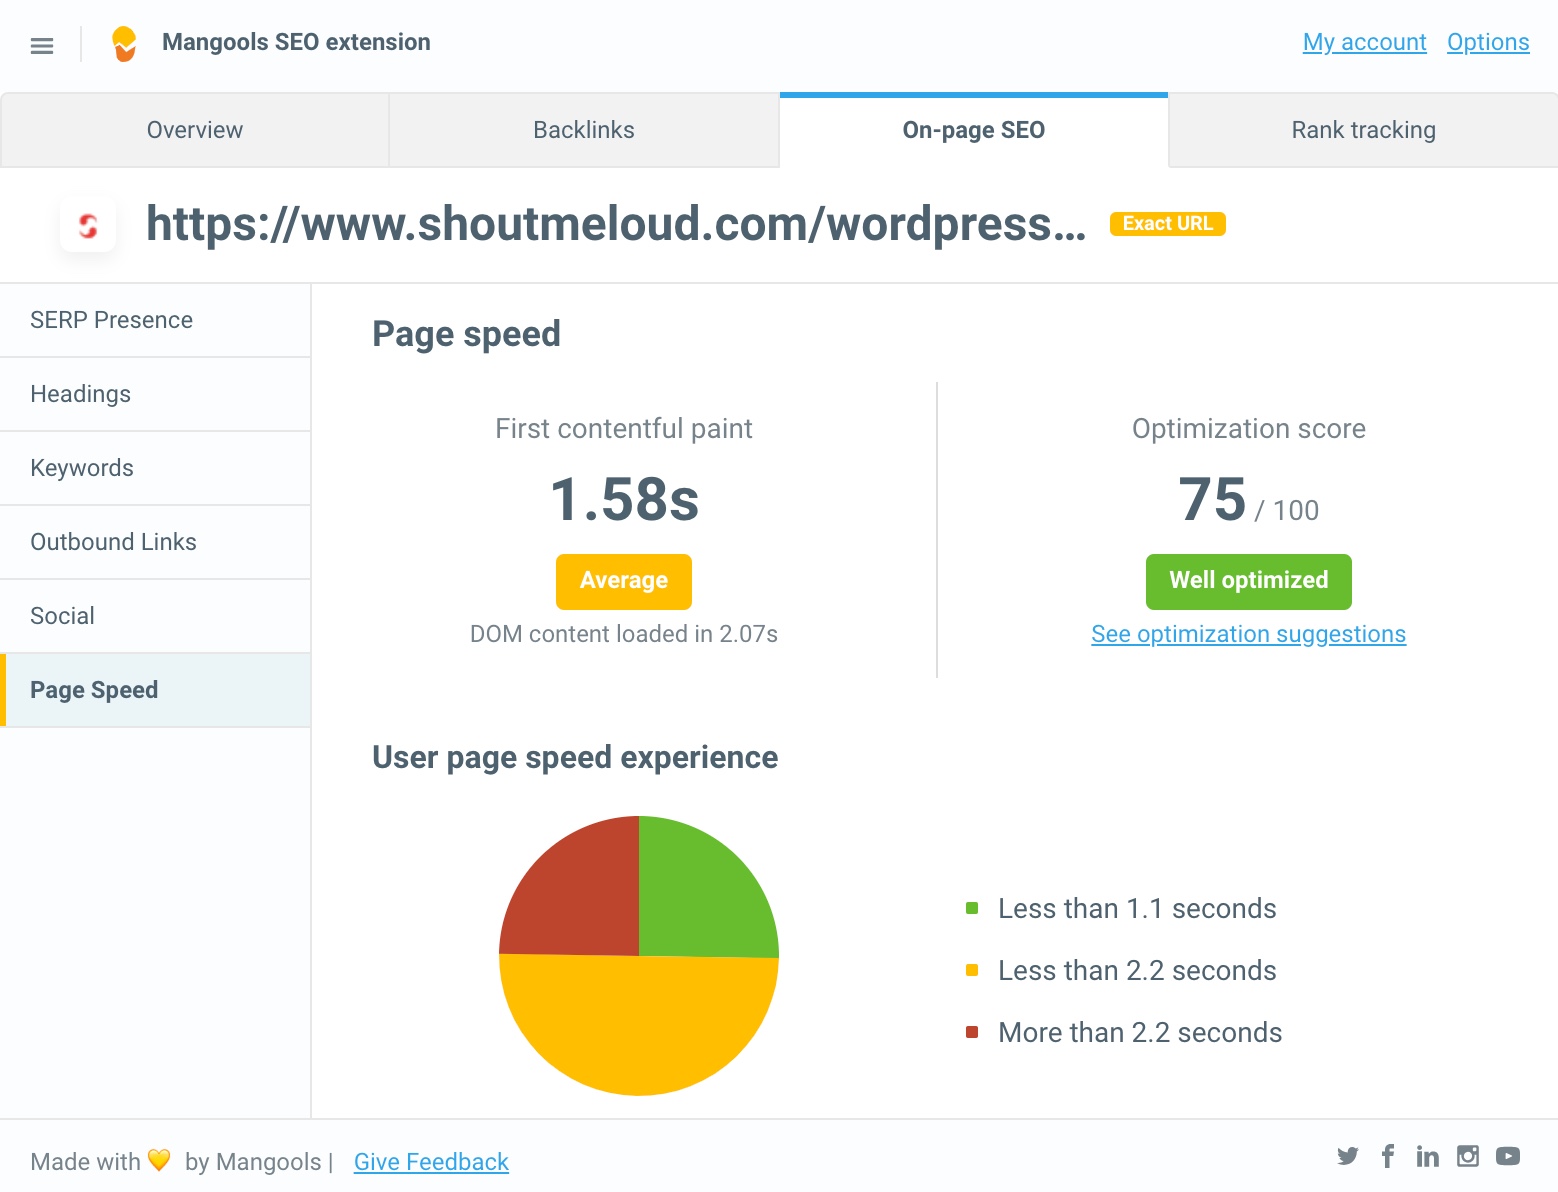Select the On-page SEO tab
The height and width of the screenshot is (1192, 1558).
pyautogui.click(x=974, y=130)
